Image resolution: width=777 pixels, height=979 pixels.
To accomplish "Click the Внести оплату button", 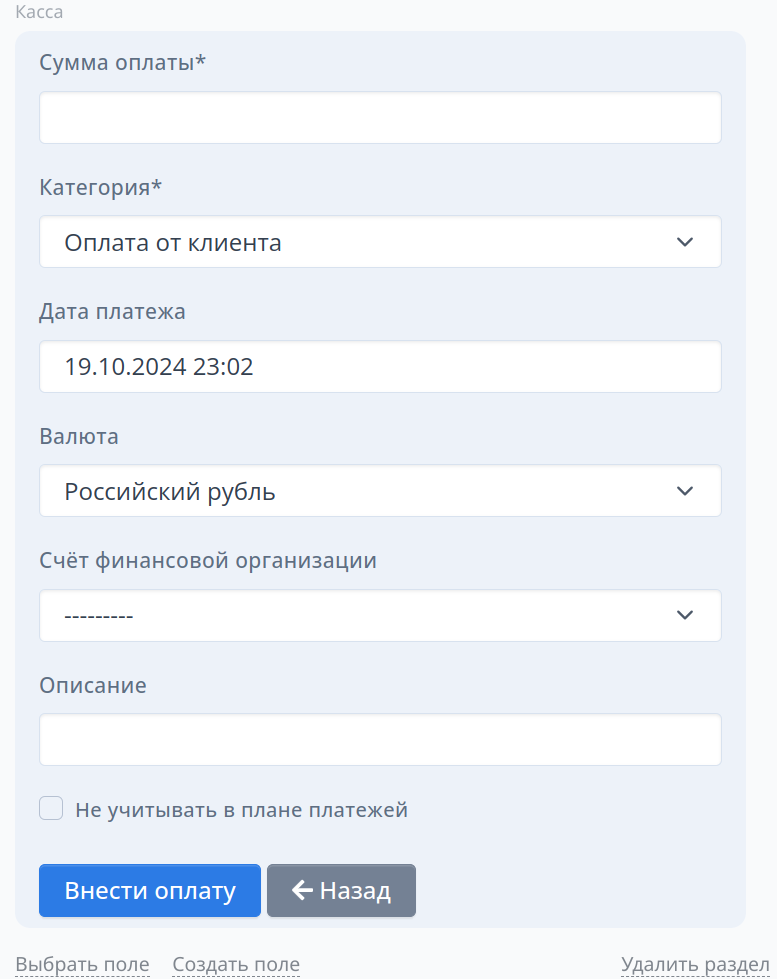I will [x=150, y=890].
